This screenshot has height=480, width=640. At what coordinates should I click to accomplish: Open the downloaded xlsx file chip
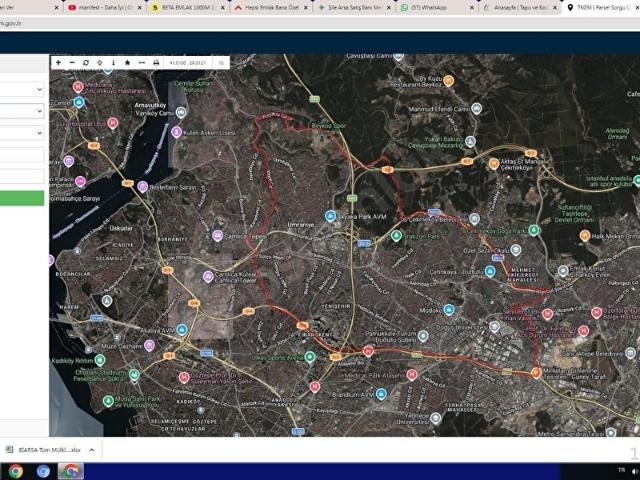[x=44, y=450]
